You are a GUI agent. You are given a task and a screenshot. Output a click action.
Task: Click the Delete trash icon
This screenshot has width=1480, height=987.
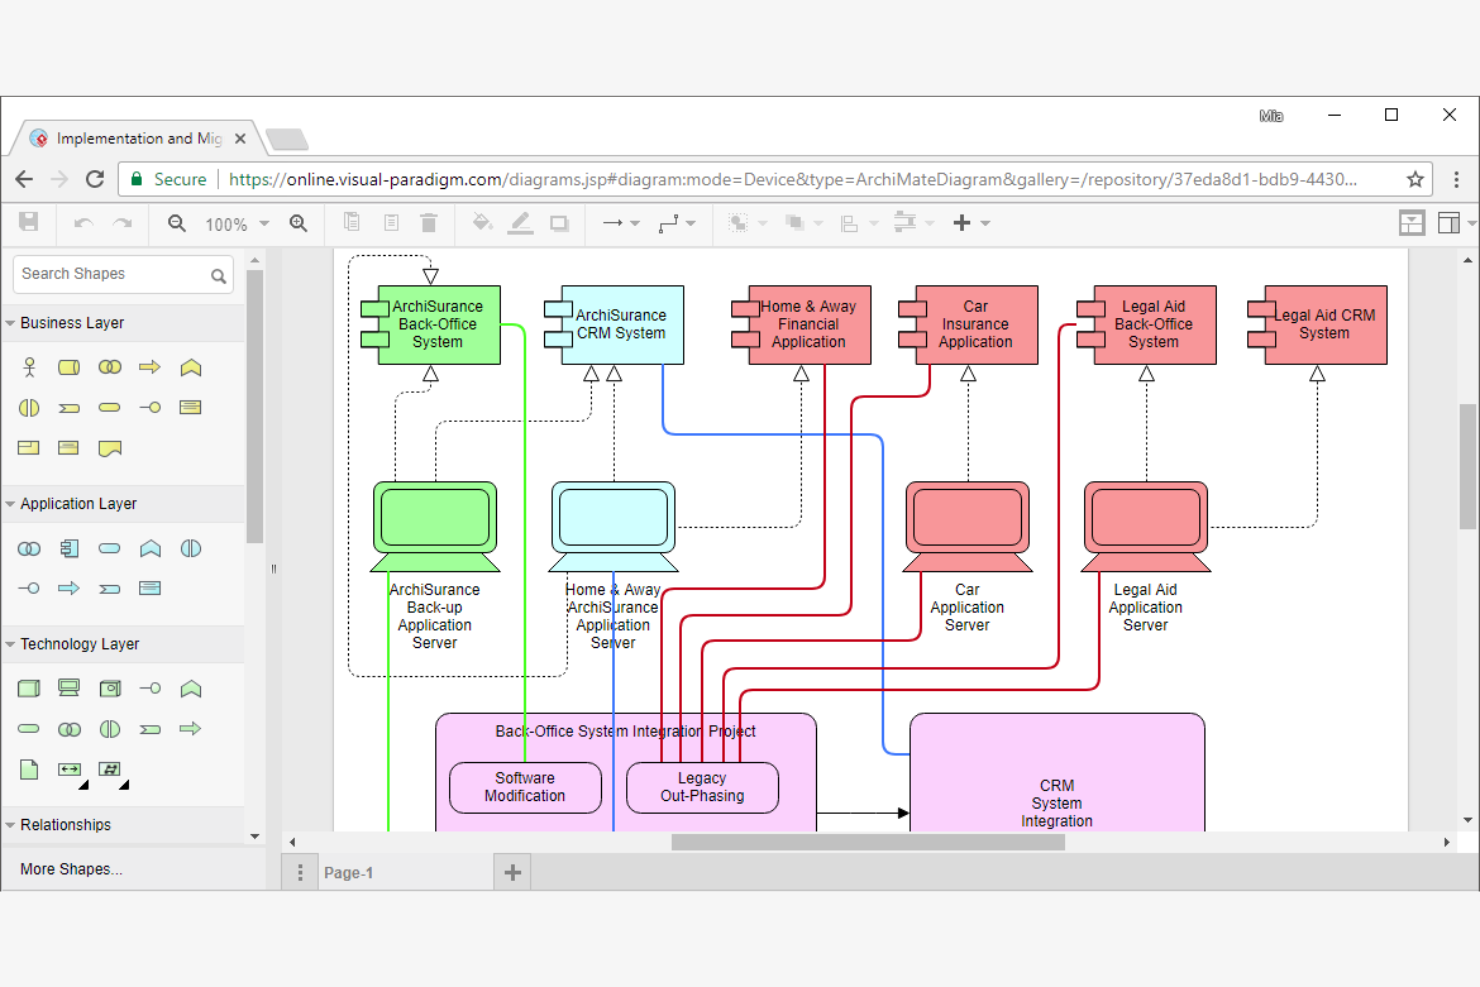coord(428,223)
